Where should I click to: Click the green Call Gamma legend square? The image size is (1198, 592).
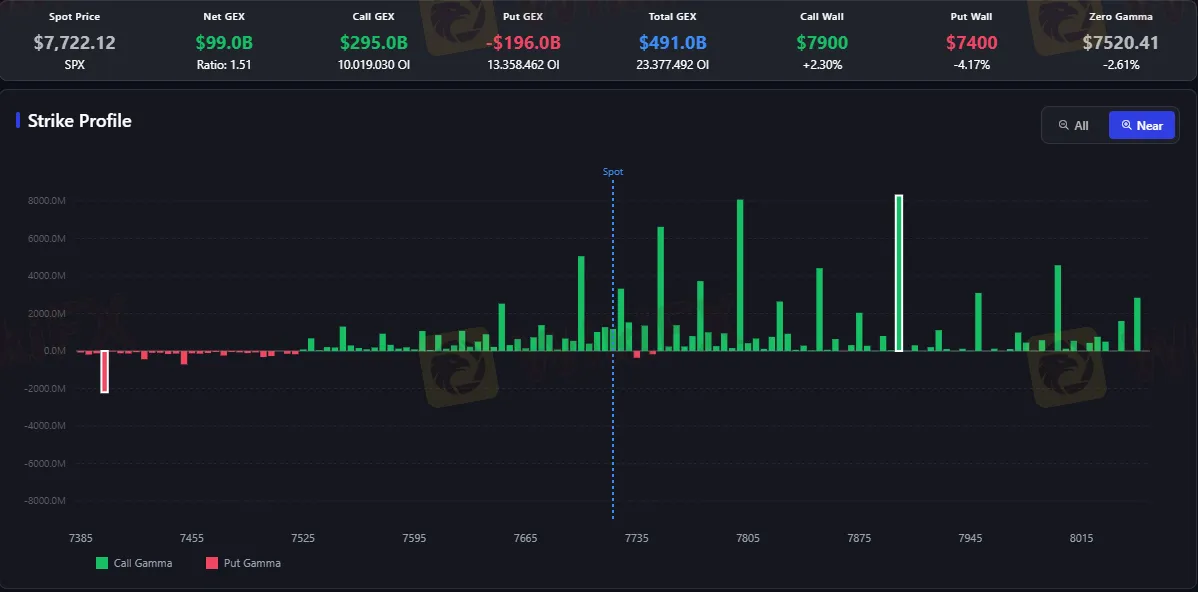click(x=102, y=563)
